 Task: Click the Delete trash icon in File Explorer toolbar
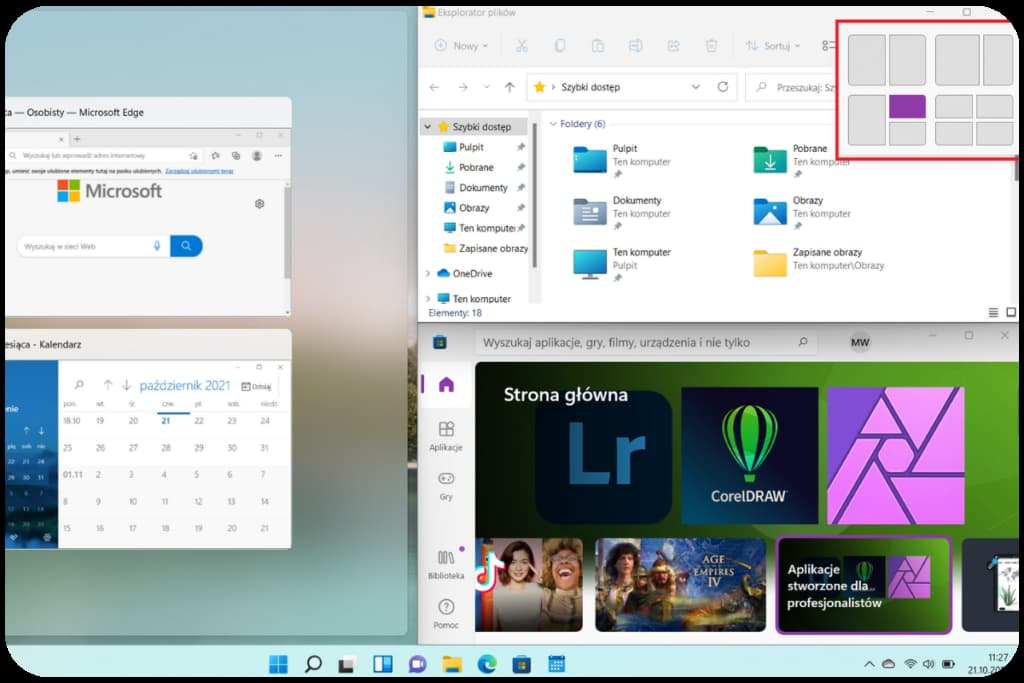point(711,46)
